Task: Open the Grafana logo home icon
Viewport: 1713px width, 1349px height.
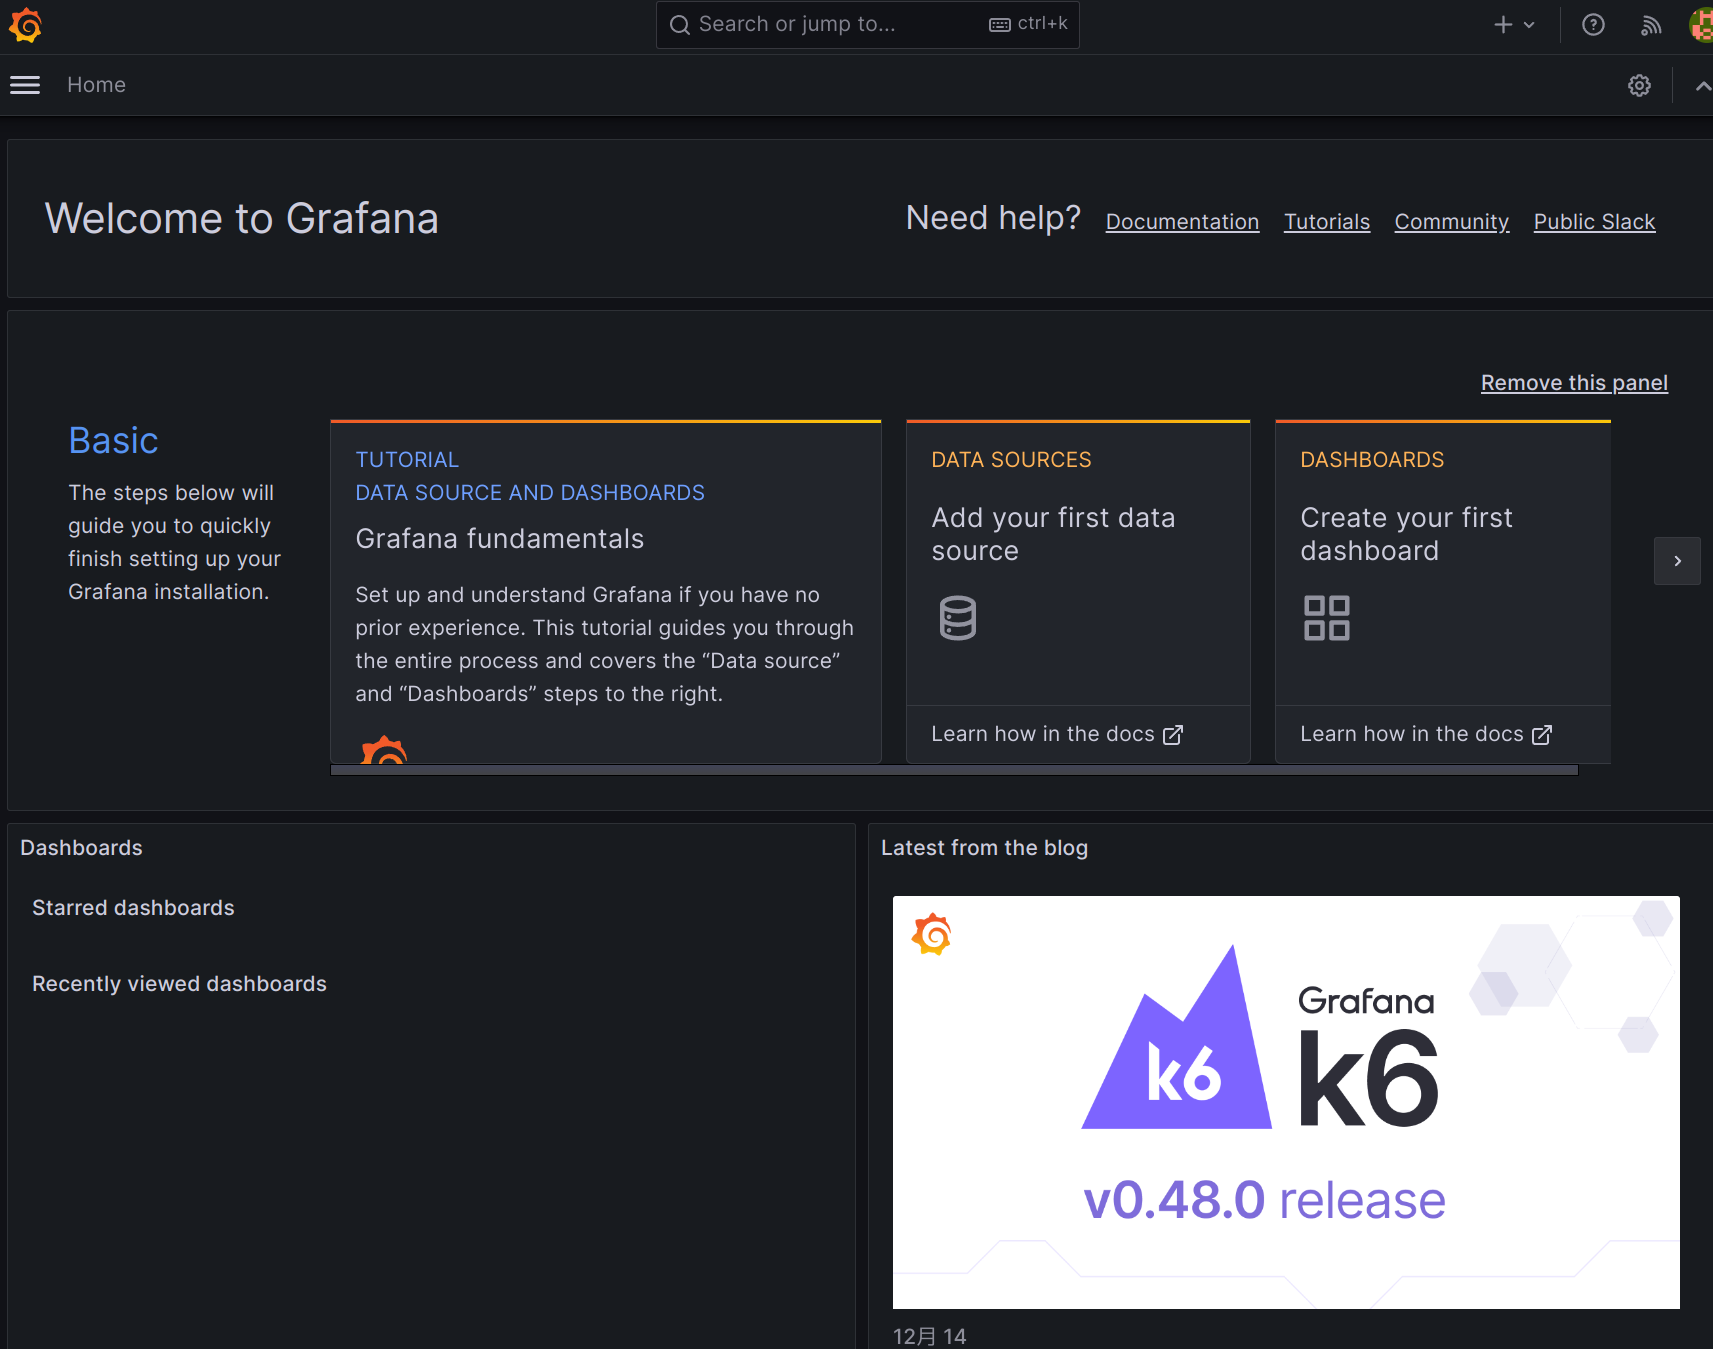Action: pyautogui.click(x=25, y=25)
